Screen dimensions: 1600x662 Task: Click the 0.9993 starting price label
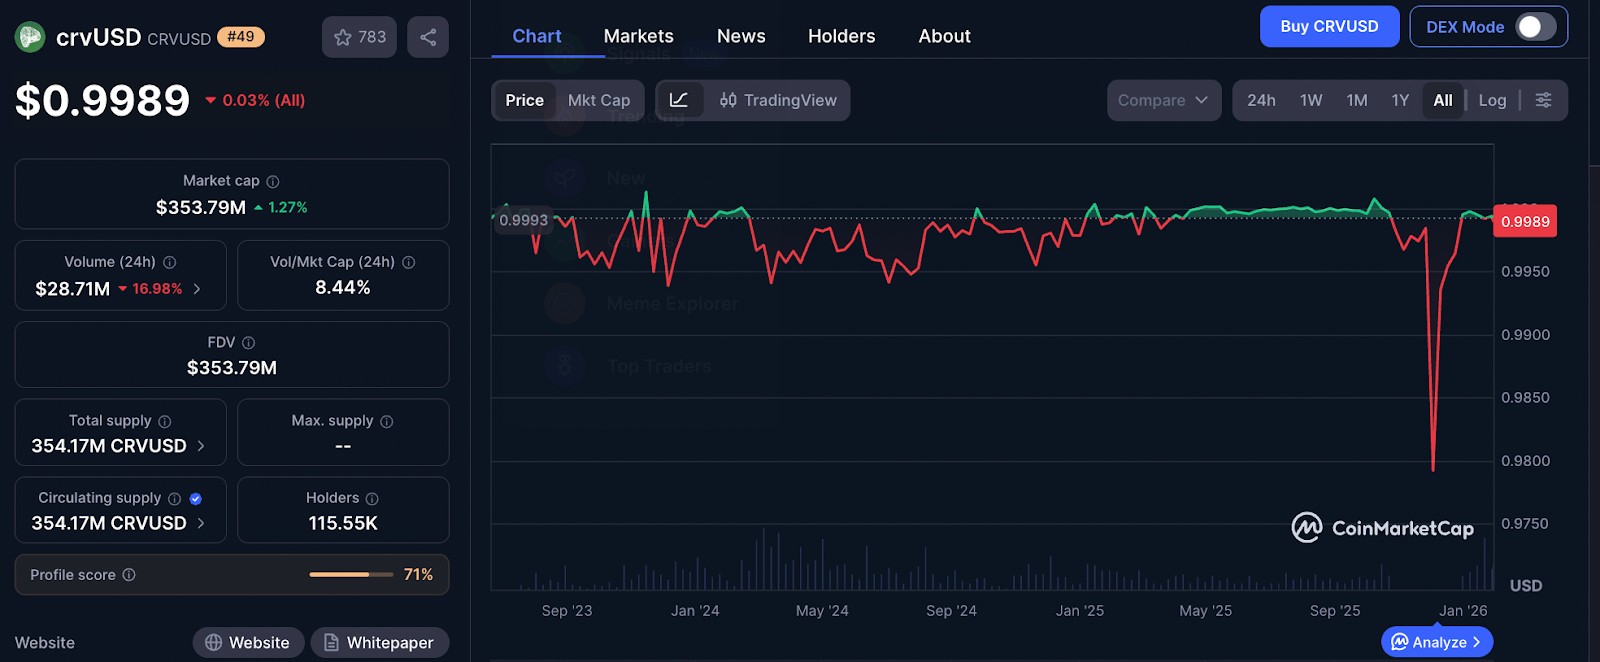[524, 220]
